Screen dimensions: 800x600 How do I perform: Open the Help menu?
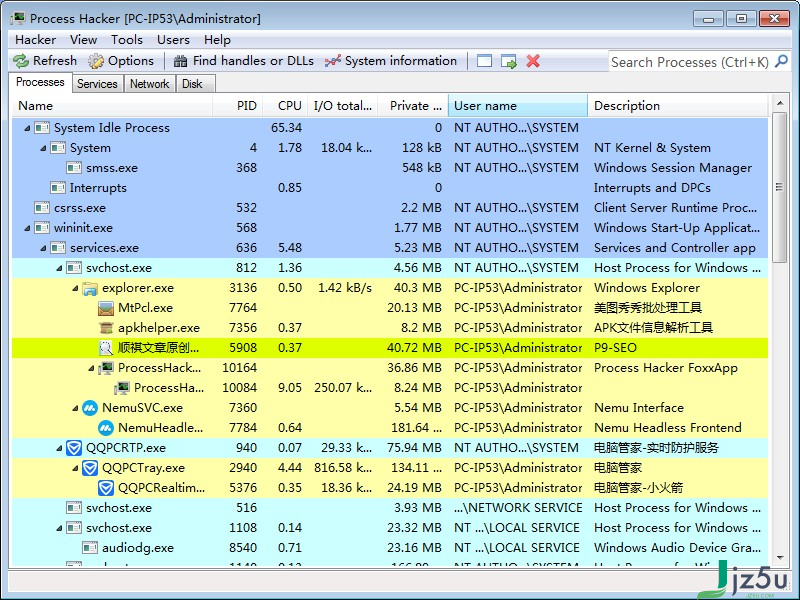click(x=217, y=40)
